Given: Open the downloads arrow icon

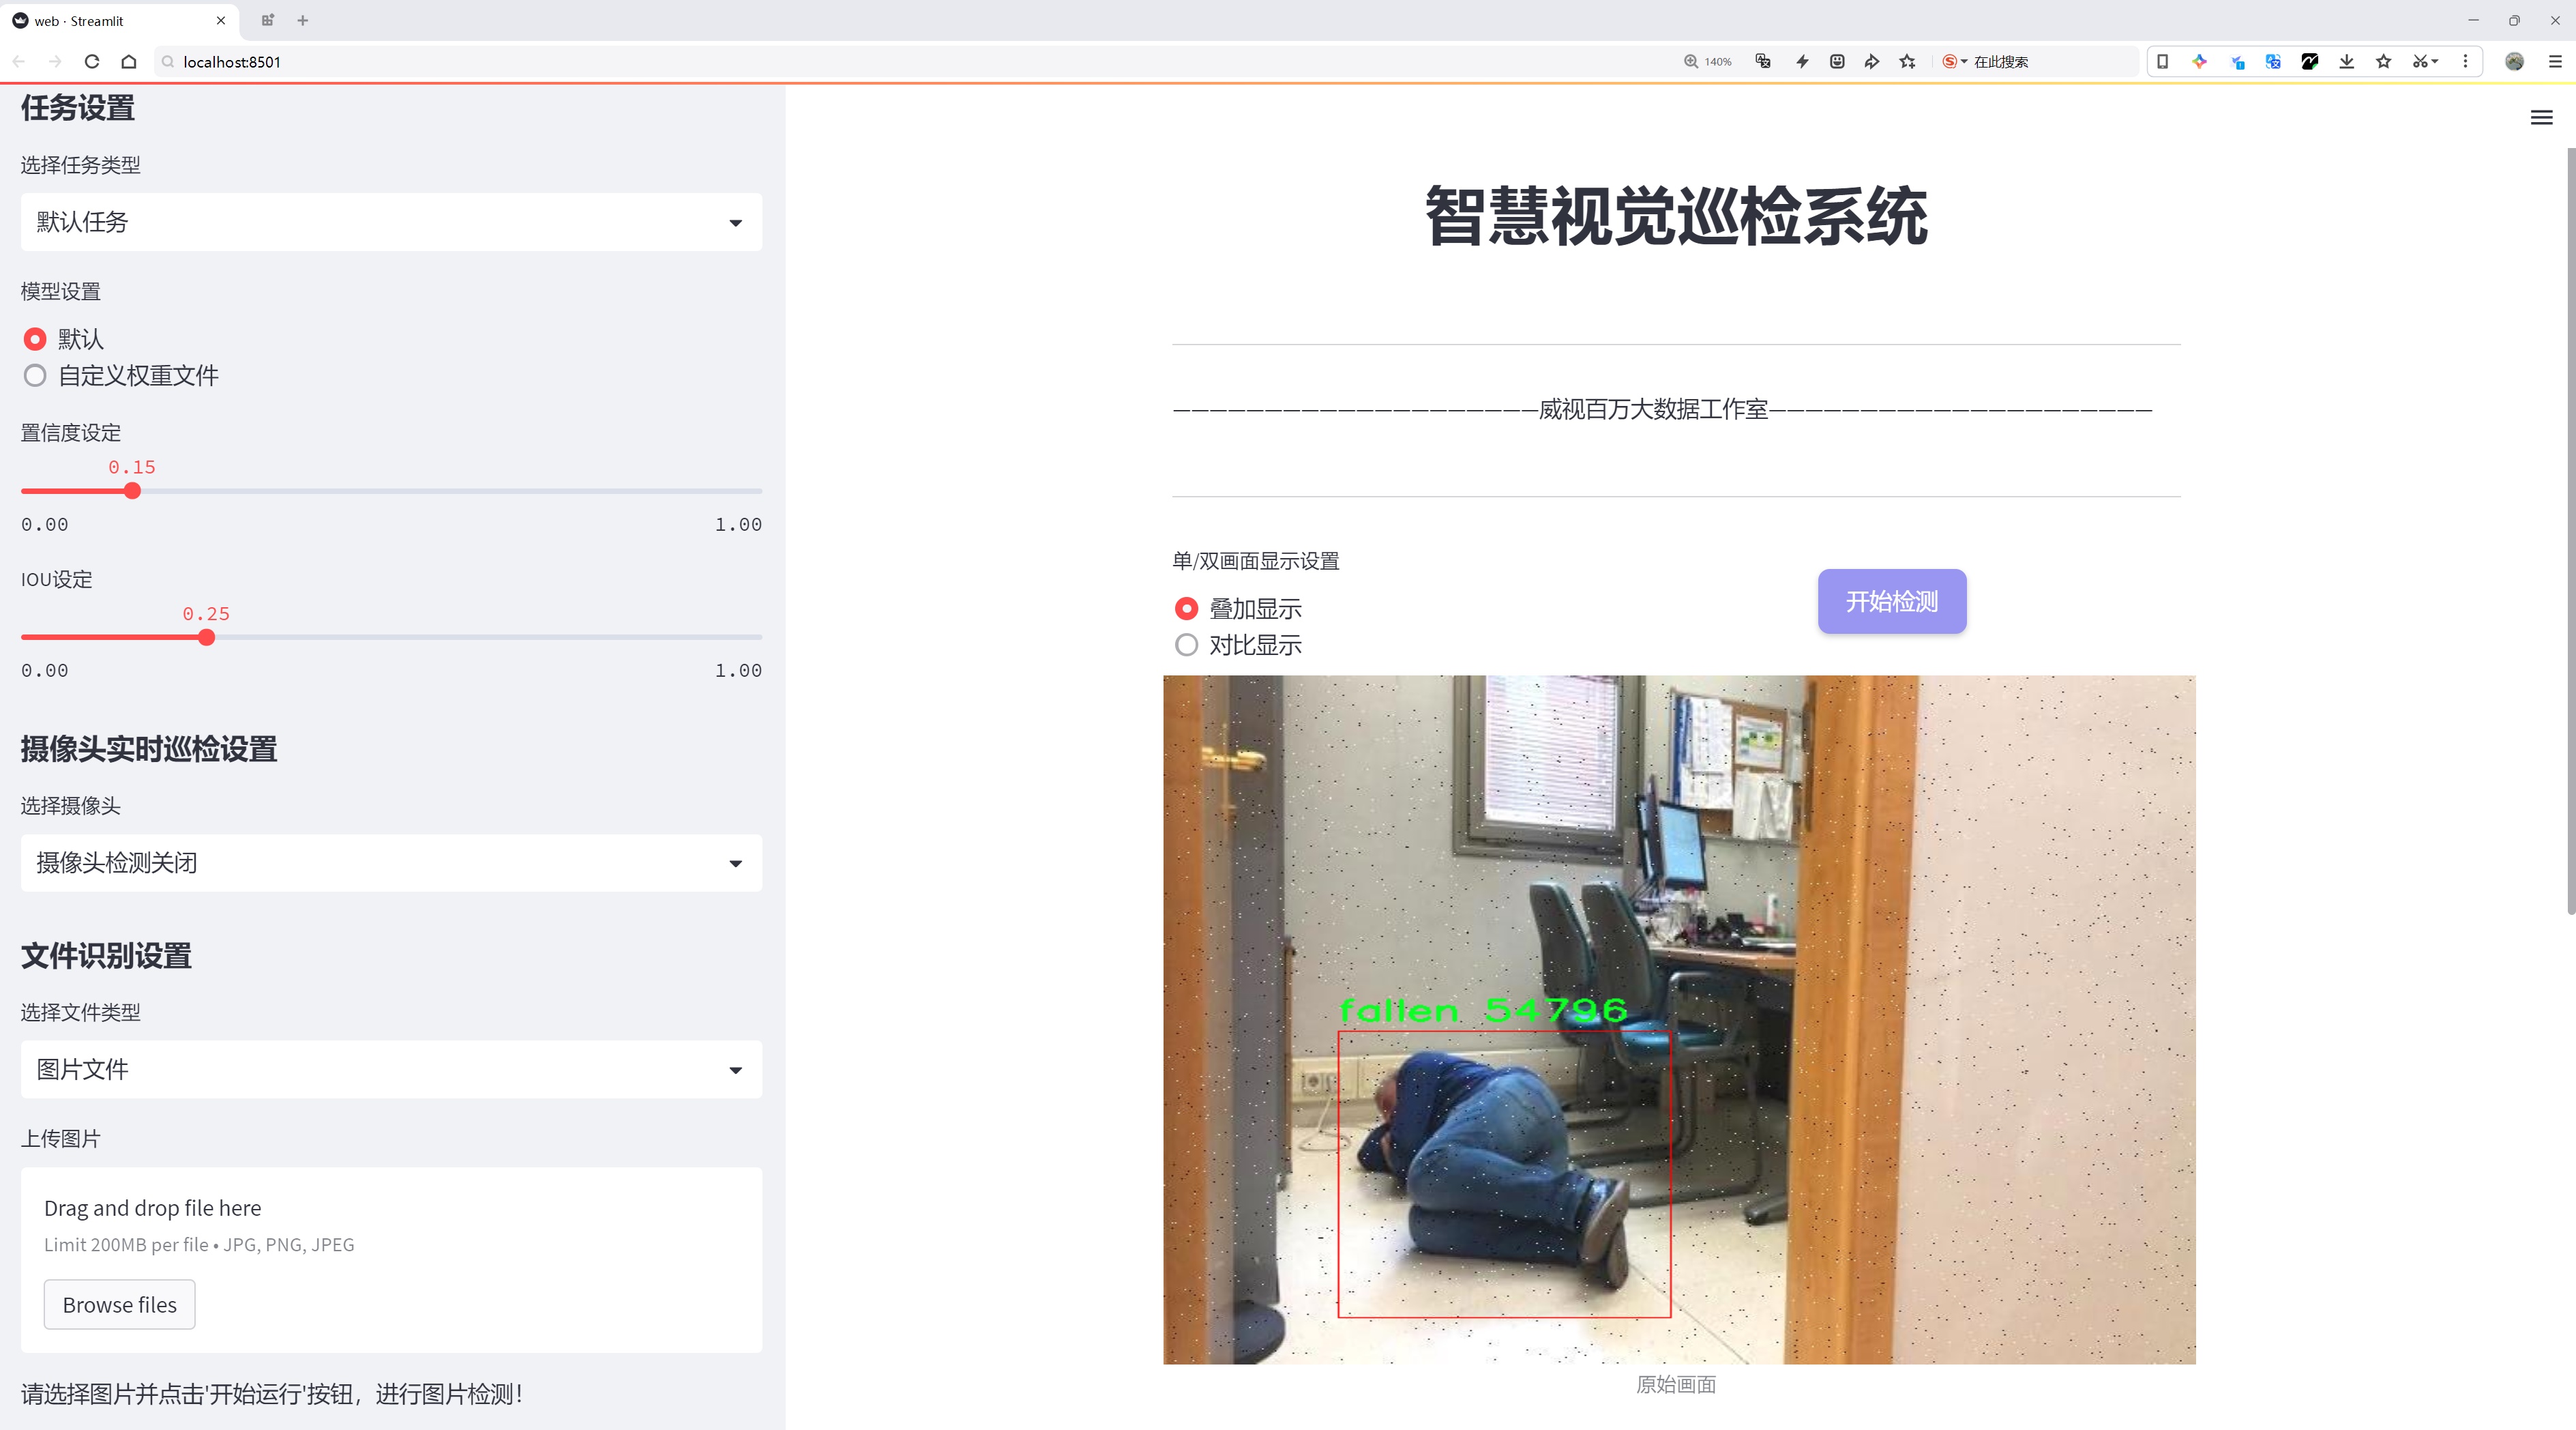Looking at the screenshot, I should click(2346, 62).
